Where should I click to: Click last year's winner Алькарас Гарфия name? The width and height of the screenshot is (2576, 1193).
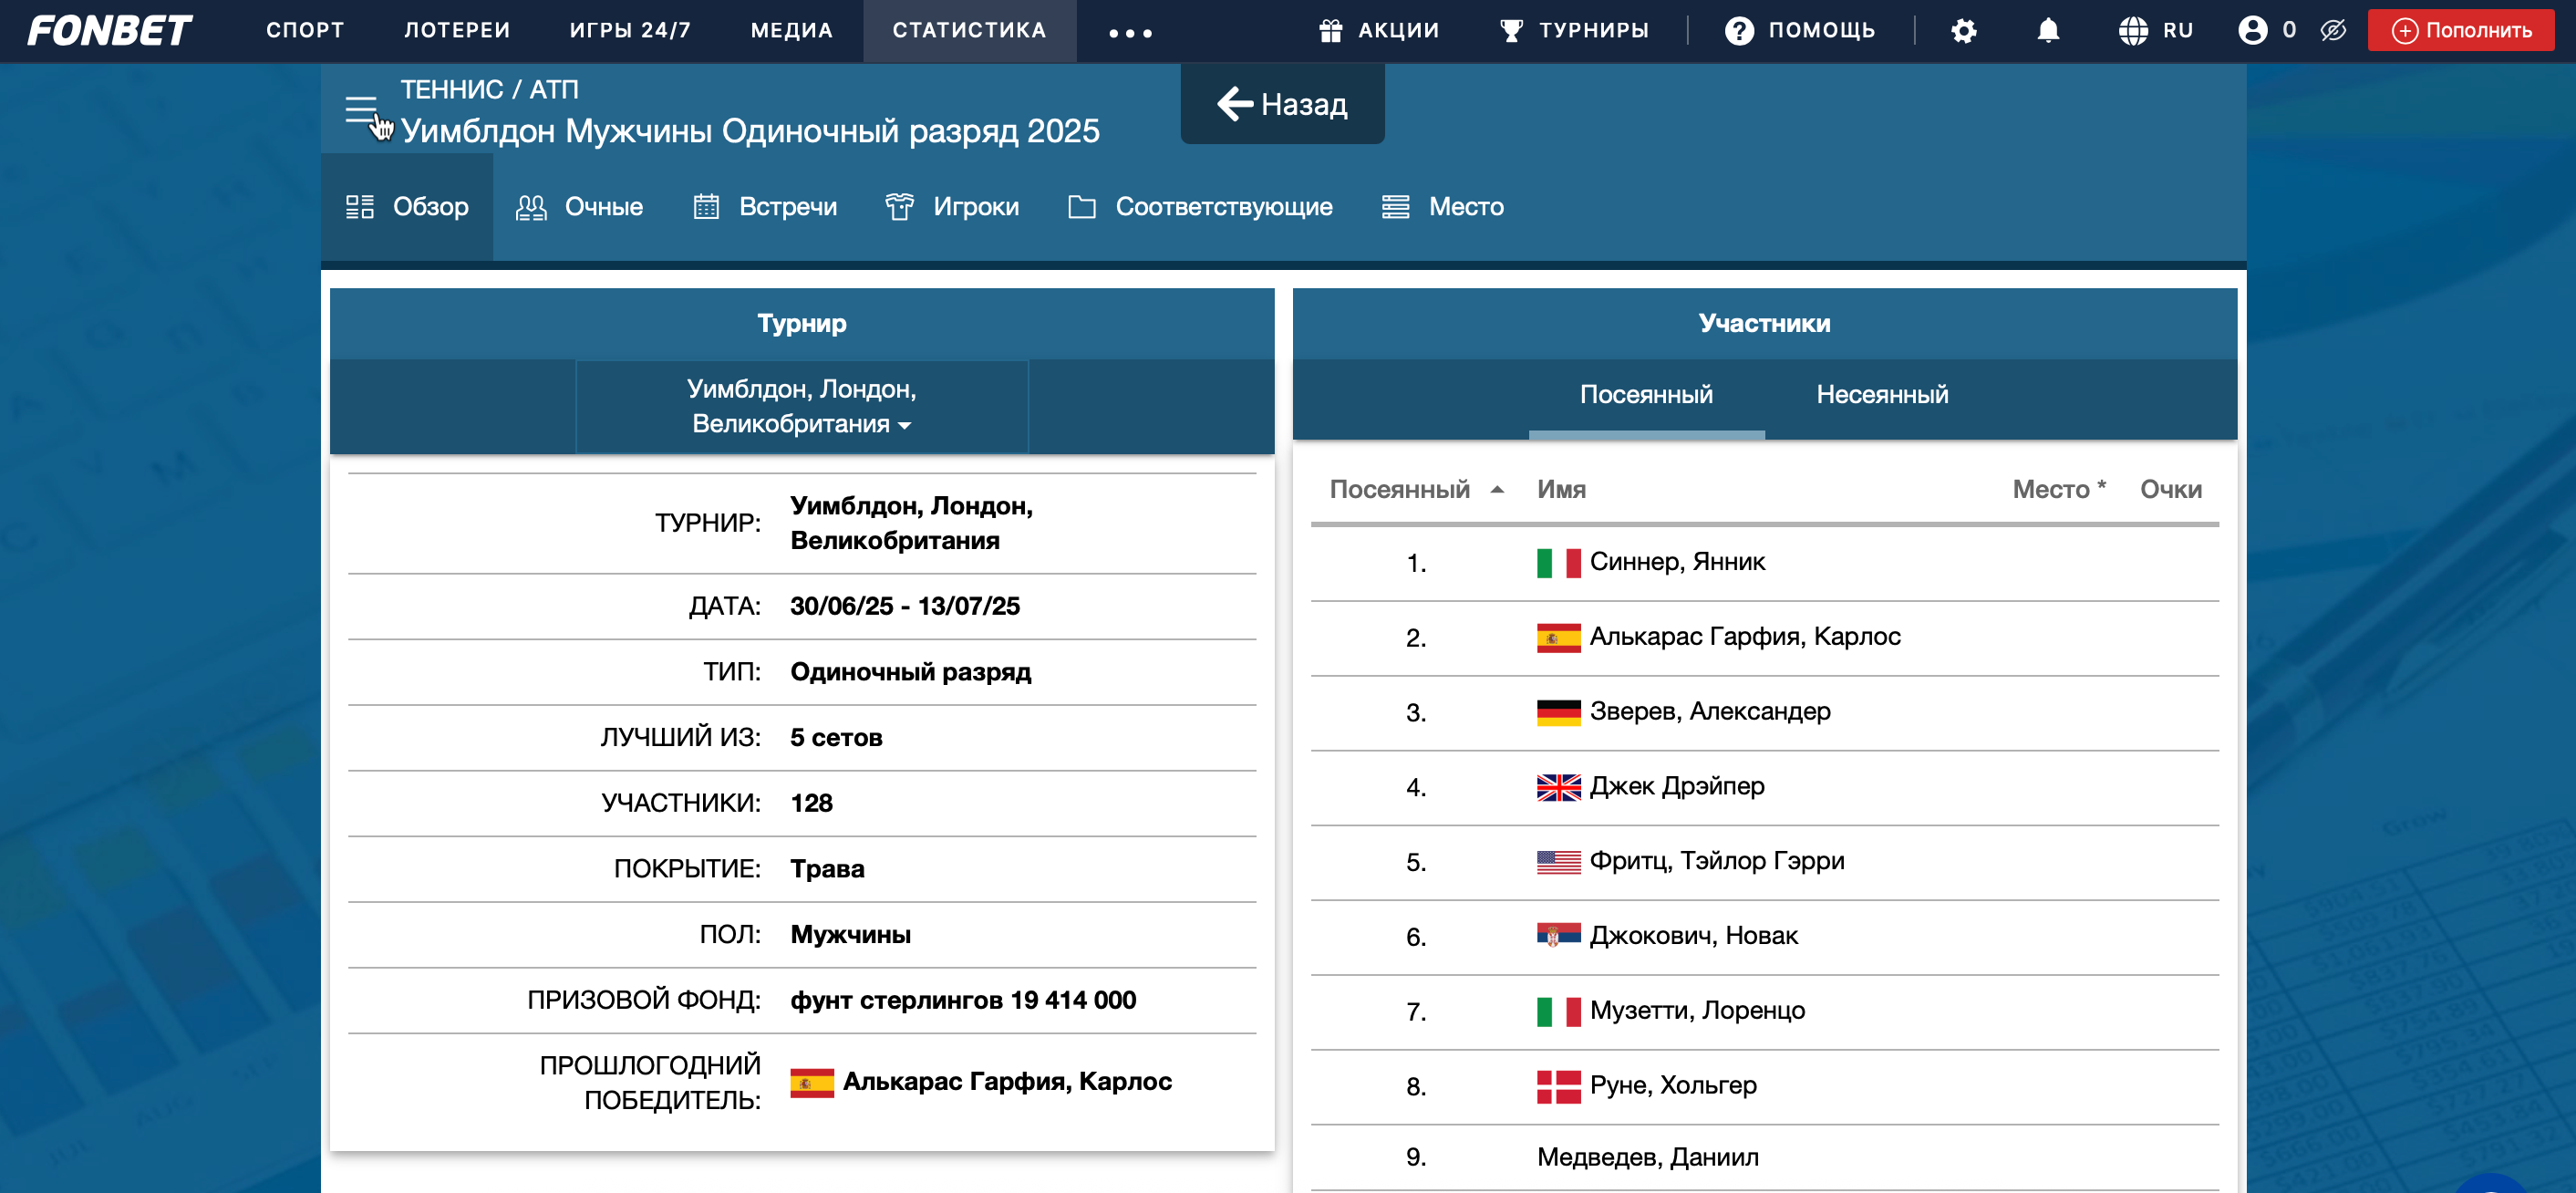[1007, 1083]
